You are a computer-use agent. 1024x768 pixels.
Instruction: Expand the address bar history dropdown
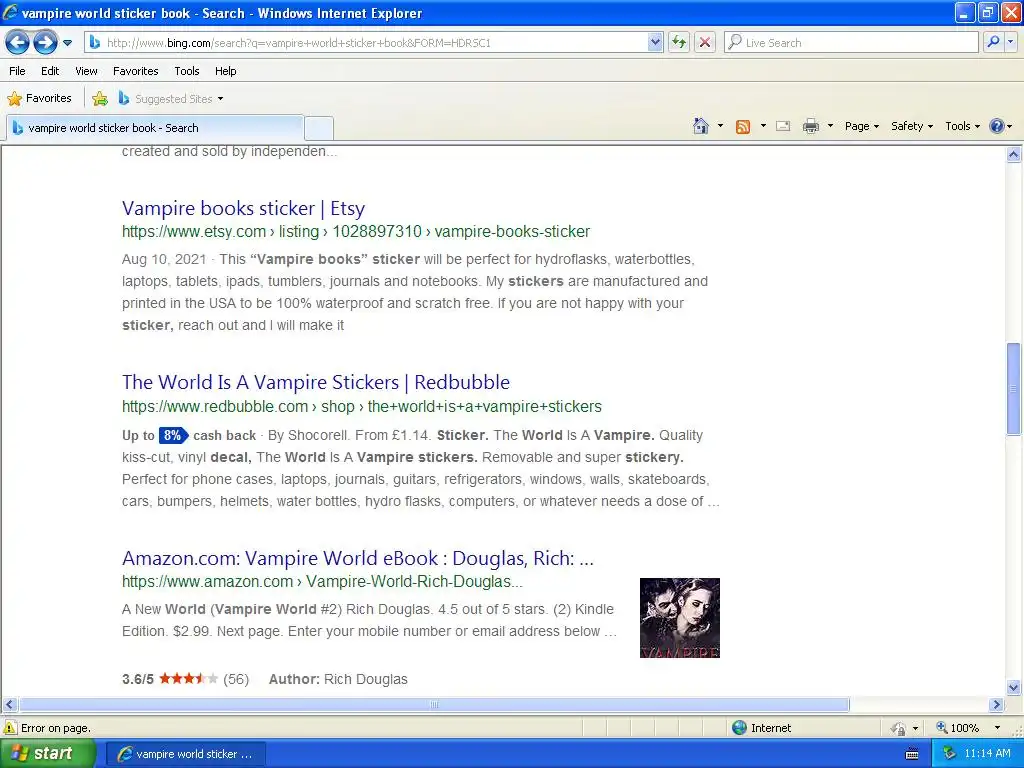[x=656, y=43]
